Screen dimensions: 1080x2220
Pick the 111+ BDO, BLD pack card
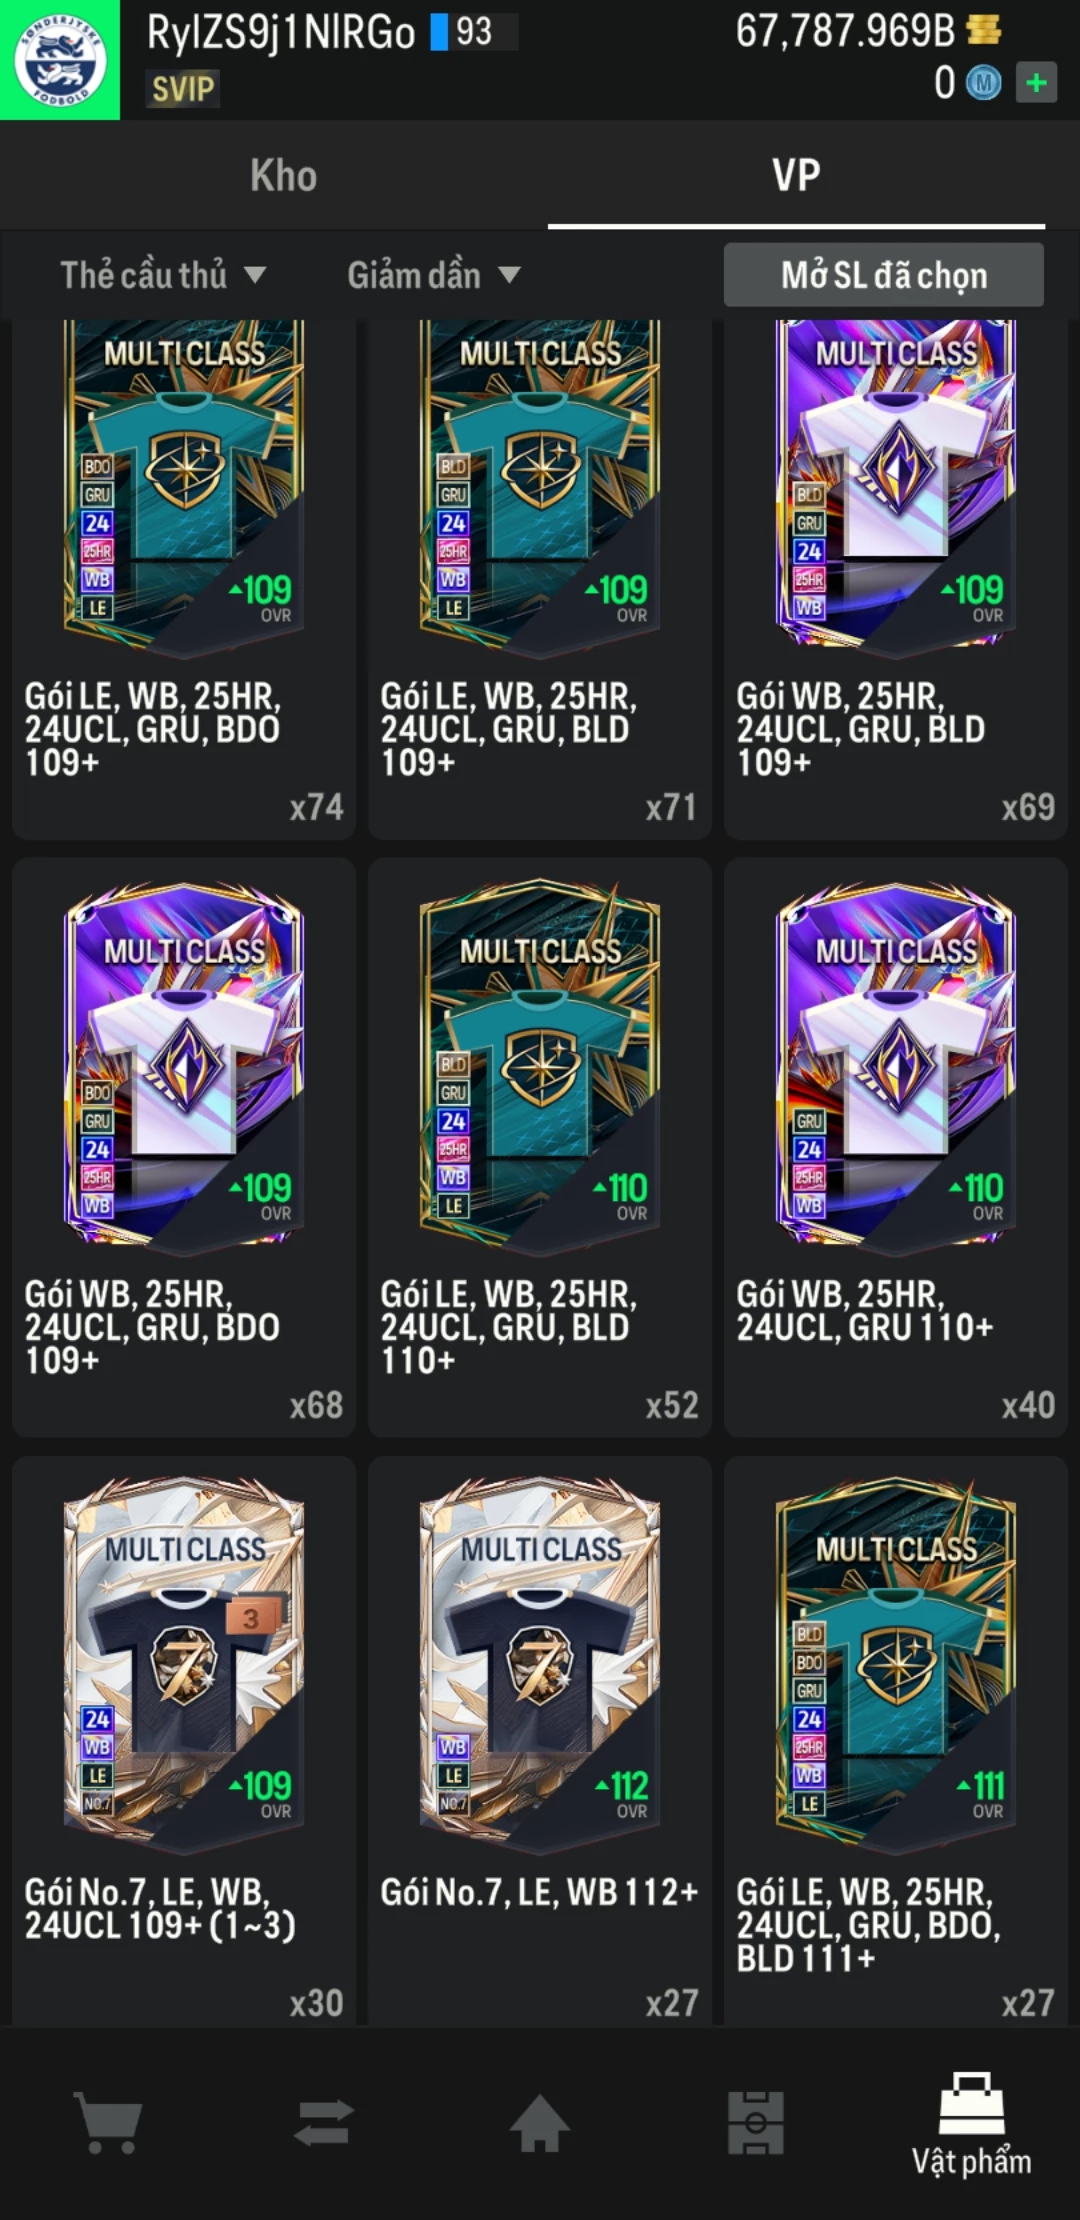(x=896, y=1740)
